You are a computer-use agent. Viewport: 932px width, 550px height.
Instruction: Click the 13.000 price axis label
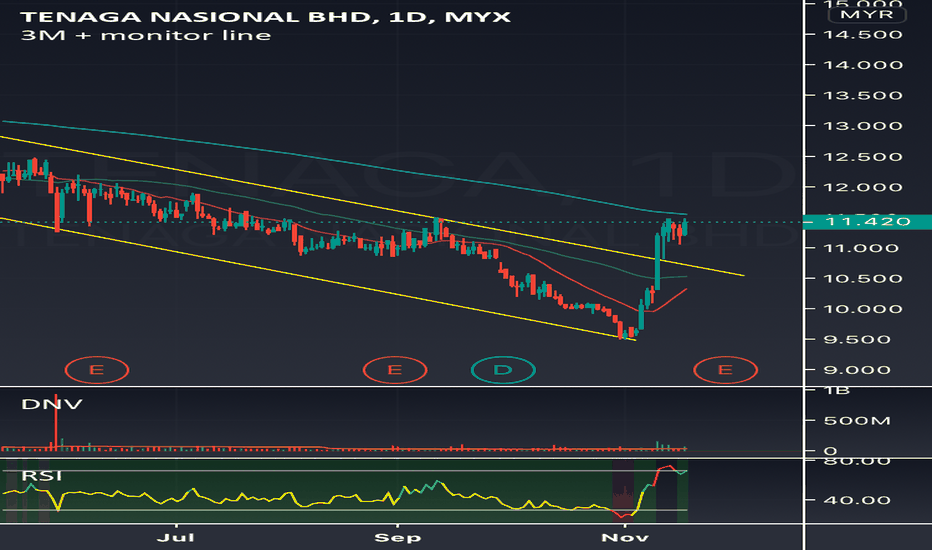coord(862,126)
